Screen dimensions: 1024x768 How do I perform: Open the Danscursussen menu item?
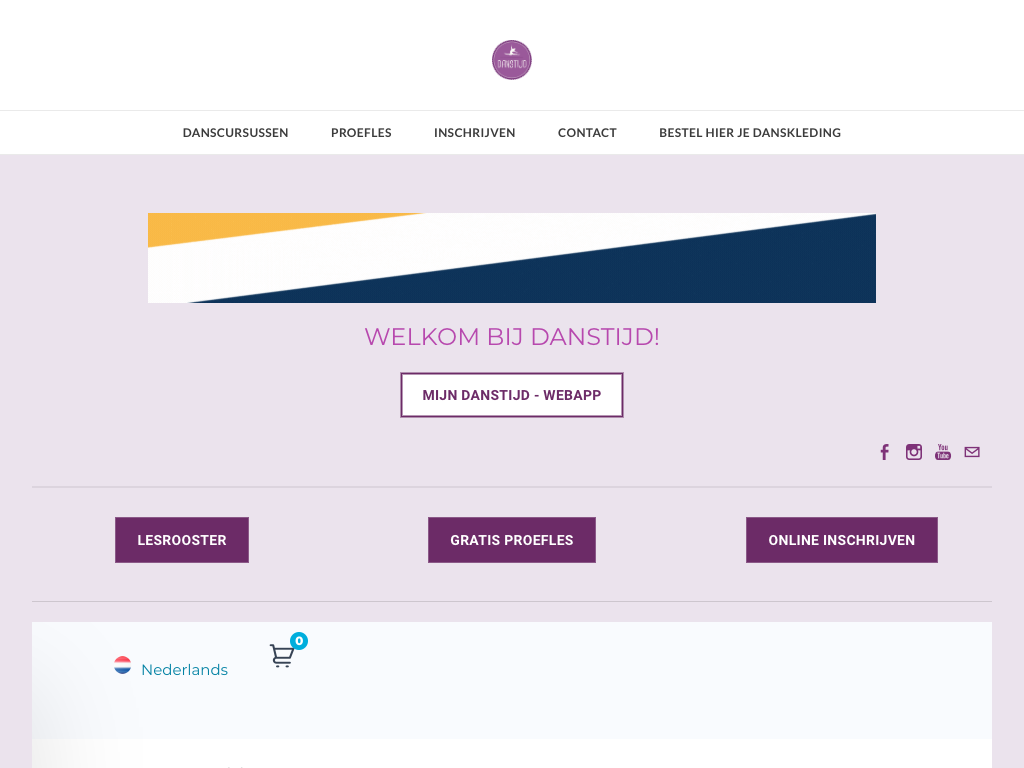pos(235,133)
